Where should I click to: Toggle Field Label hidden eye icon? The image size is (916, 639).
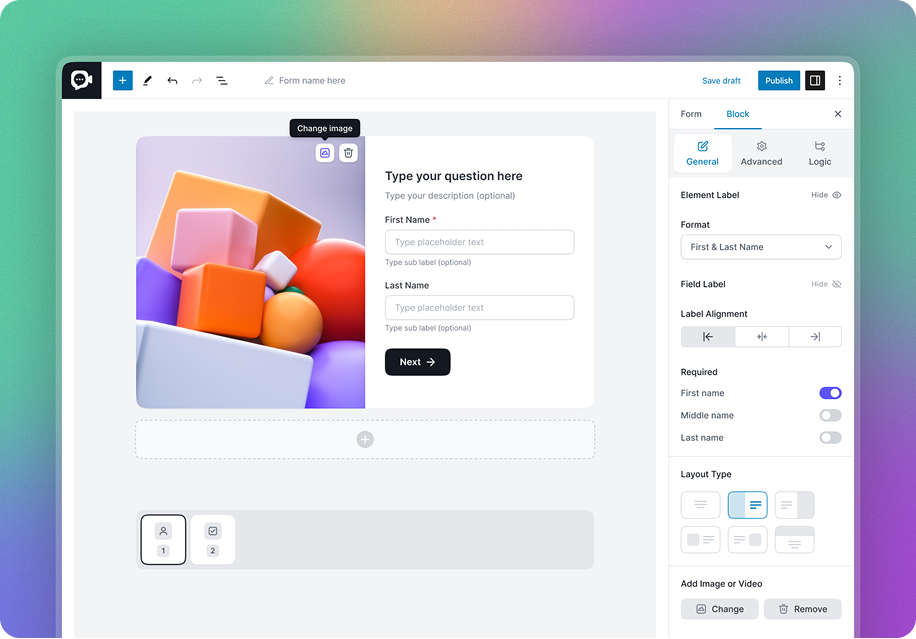(x=837, y=284)
